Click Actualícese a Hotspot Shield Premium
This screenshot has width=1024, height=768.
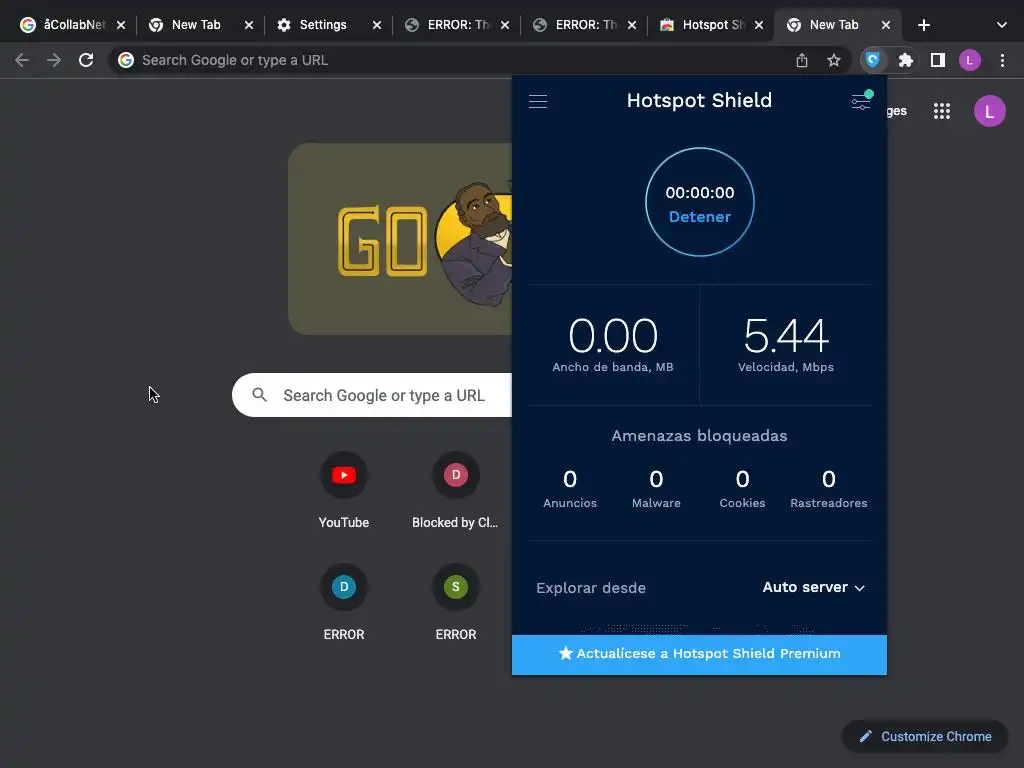[x=699, y=654]
